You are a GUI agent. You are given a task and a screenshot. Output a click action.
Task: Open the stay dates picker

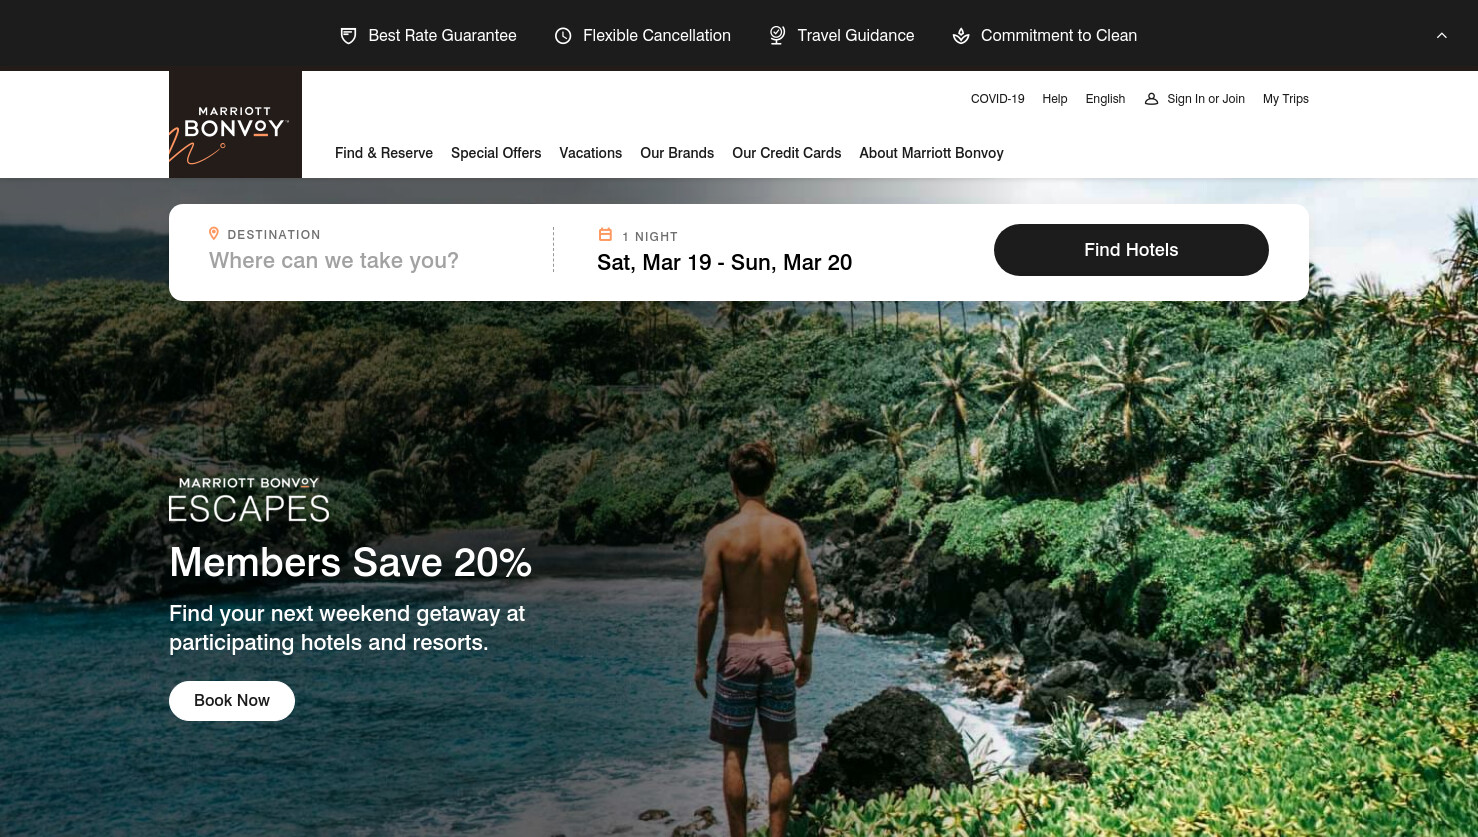[724, 262]
